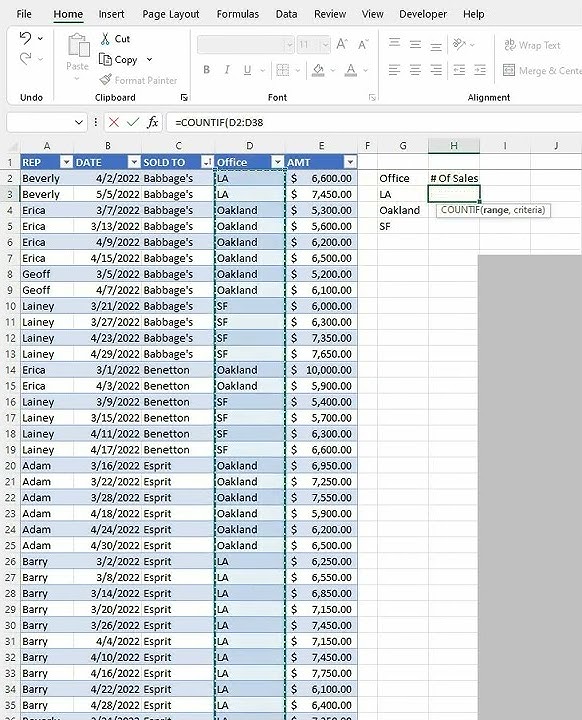Image resolution: width=582 pixels, height=720 pixels.
Task: Click the SF label cell in column G
Action: pyautogui.click(x=403, y=226)
